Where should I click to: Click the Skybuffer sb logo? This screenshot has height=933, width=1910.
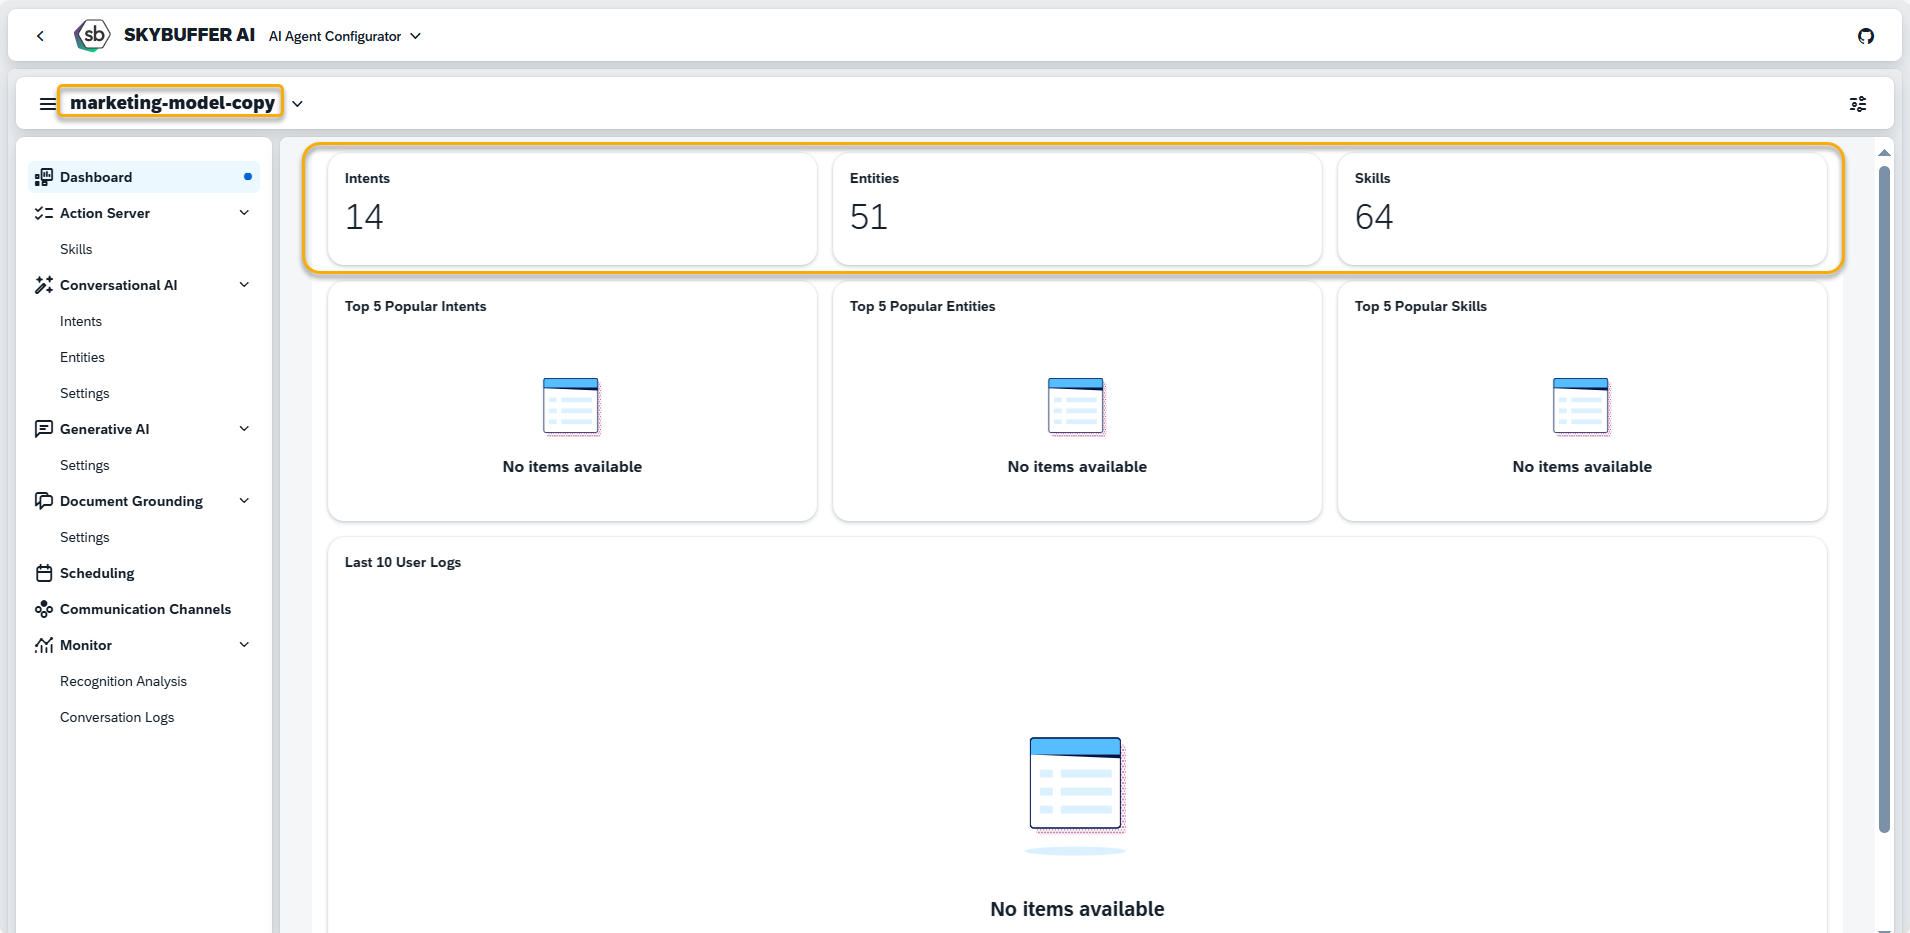click(92, 35)
